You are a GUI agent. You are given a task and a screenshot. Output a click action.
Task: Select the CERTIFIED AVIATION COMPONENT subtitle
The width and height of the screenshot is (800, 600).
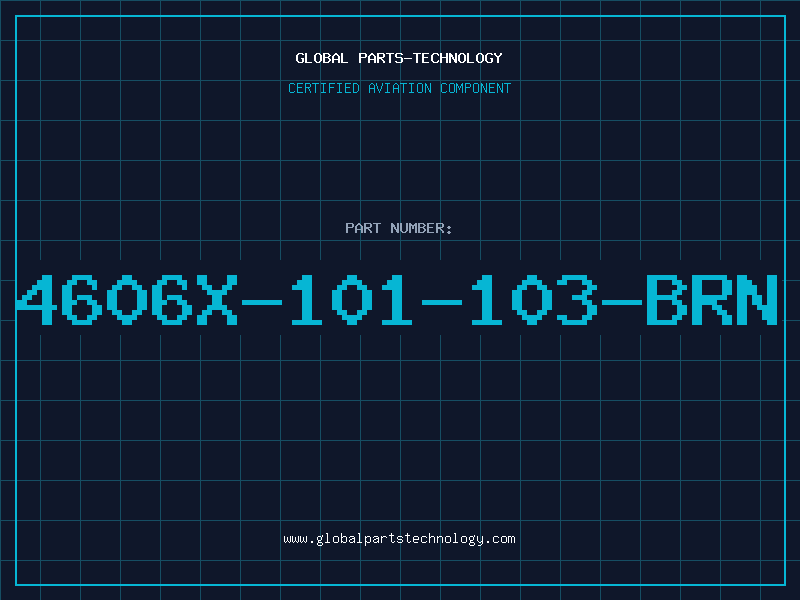point(399,88)
